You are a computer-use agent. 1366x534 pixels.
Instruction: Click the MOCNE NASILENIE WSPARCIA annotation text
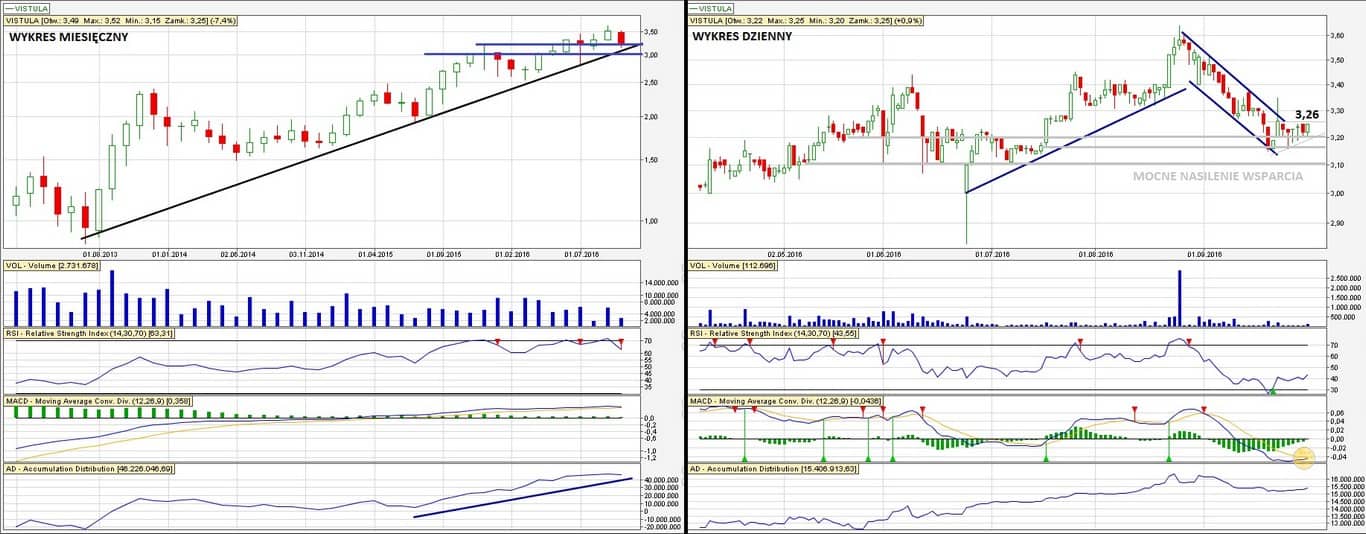1217,176
